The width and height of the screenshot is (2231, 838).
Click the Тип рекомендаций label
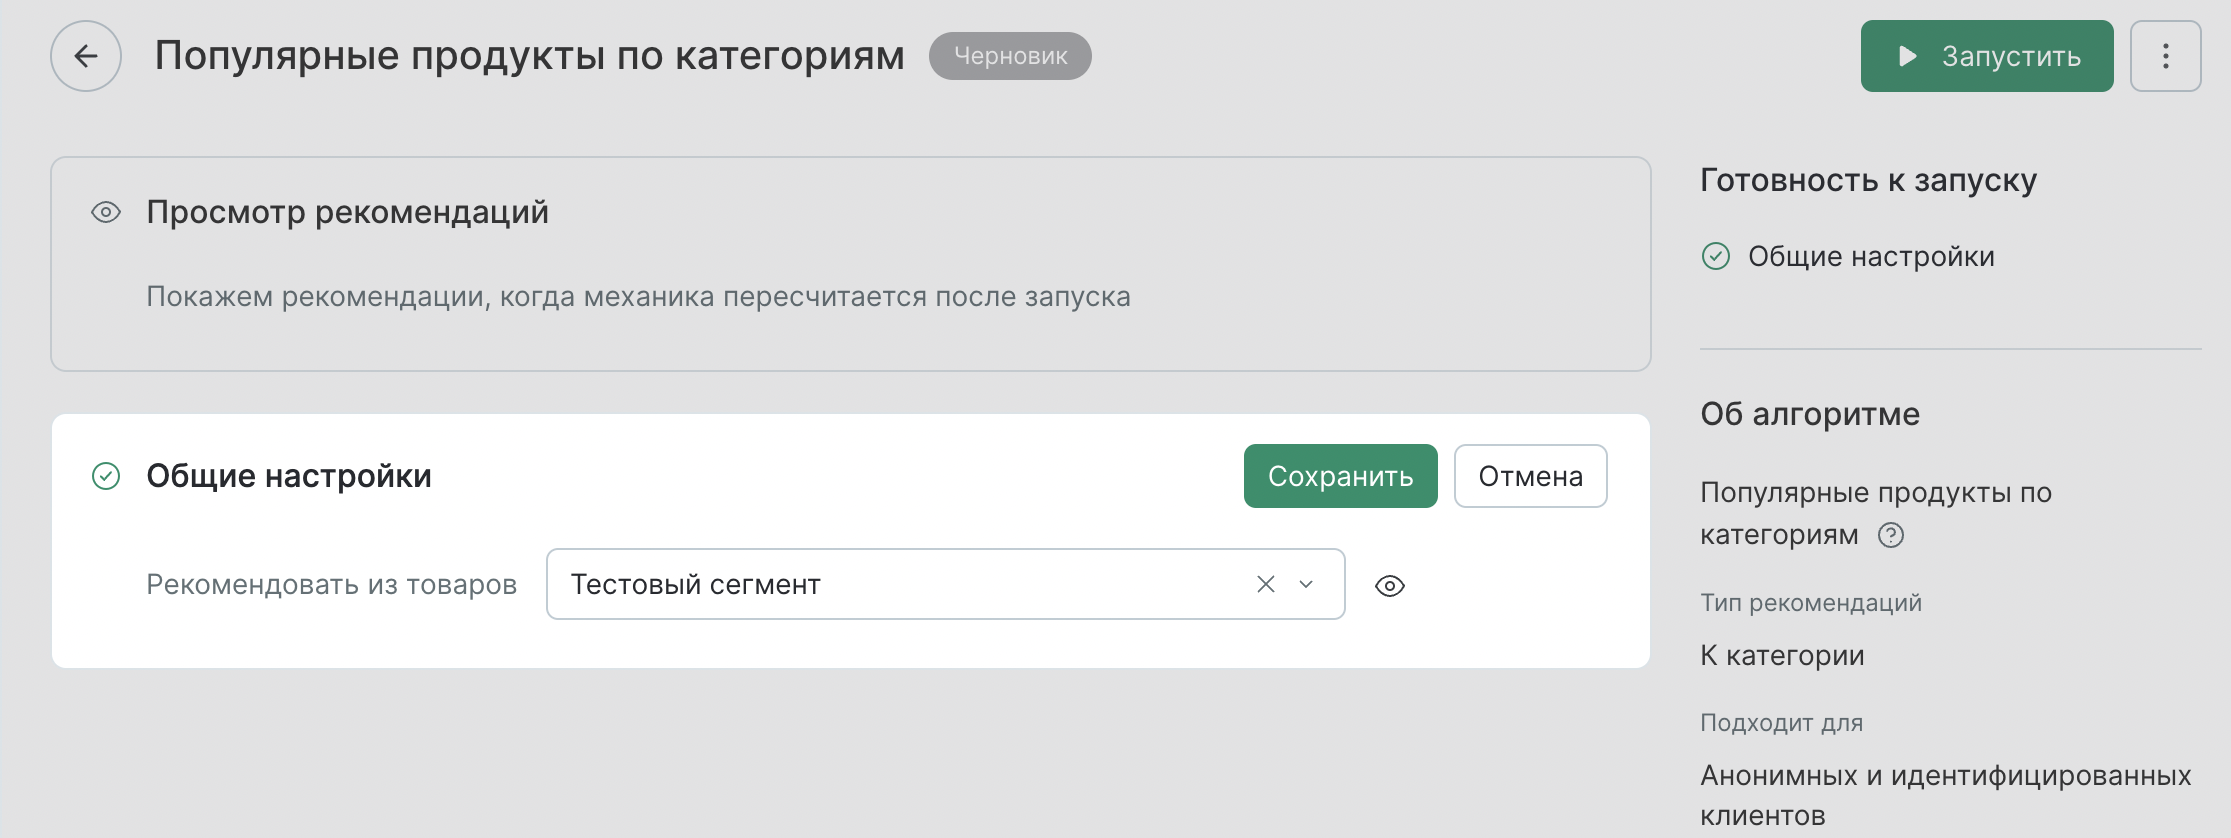[1811, 603]
